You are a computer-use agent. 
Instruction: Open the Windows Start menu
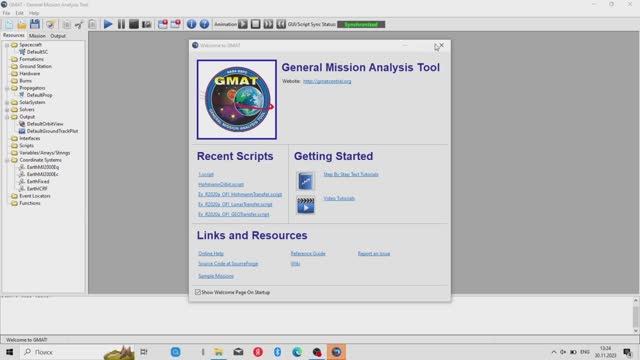(x=9, y=352)
